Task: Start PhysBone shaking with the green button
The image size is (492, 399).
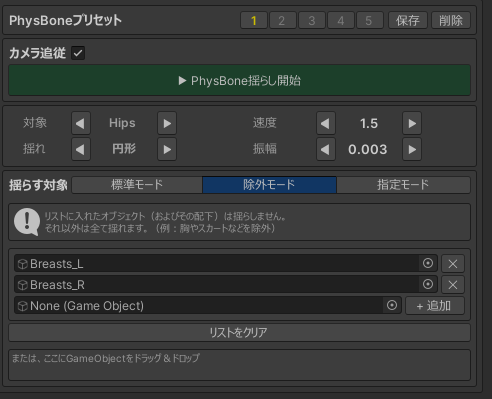Action: pyautogui.click(x=239, y=80)
